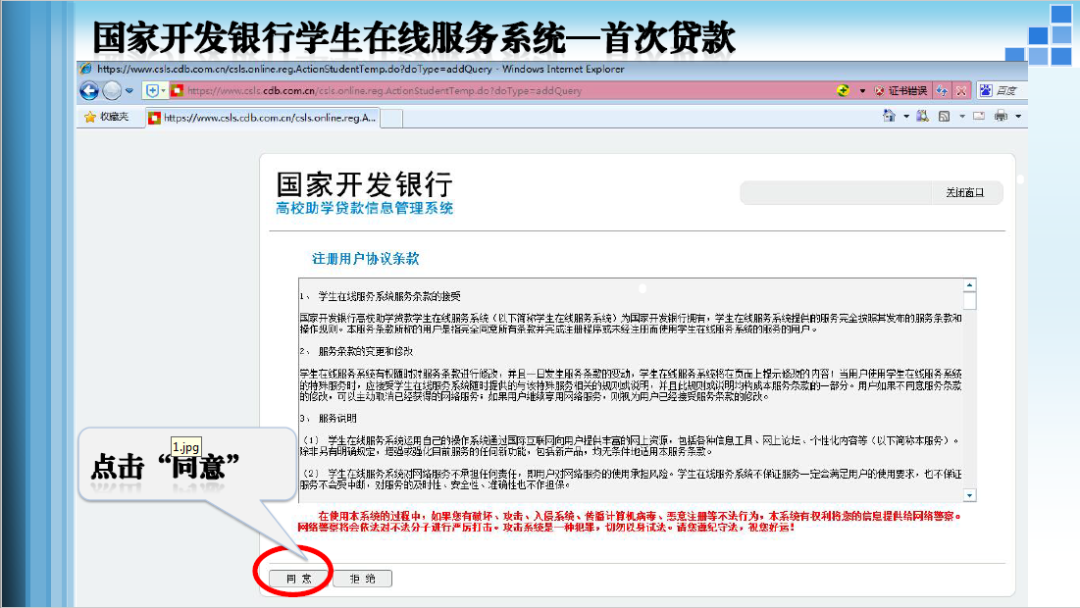Click the Print icon
1080x608 pixels.
point(1001,116)
